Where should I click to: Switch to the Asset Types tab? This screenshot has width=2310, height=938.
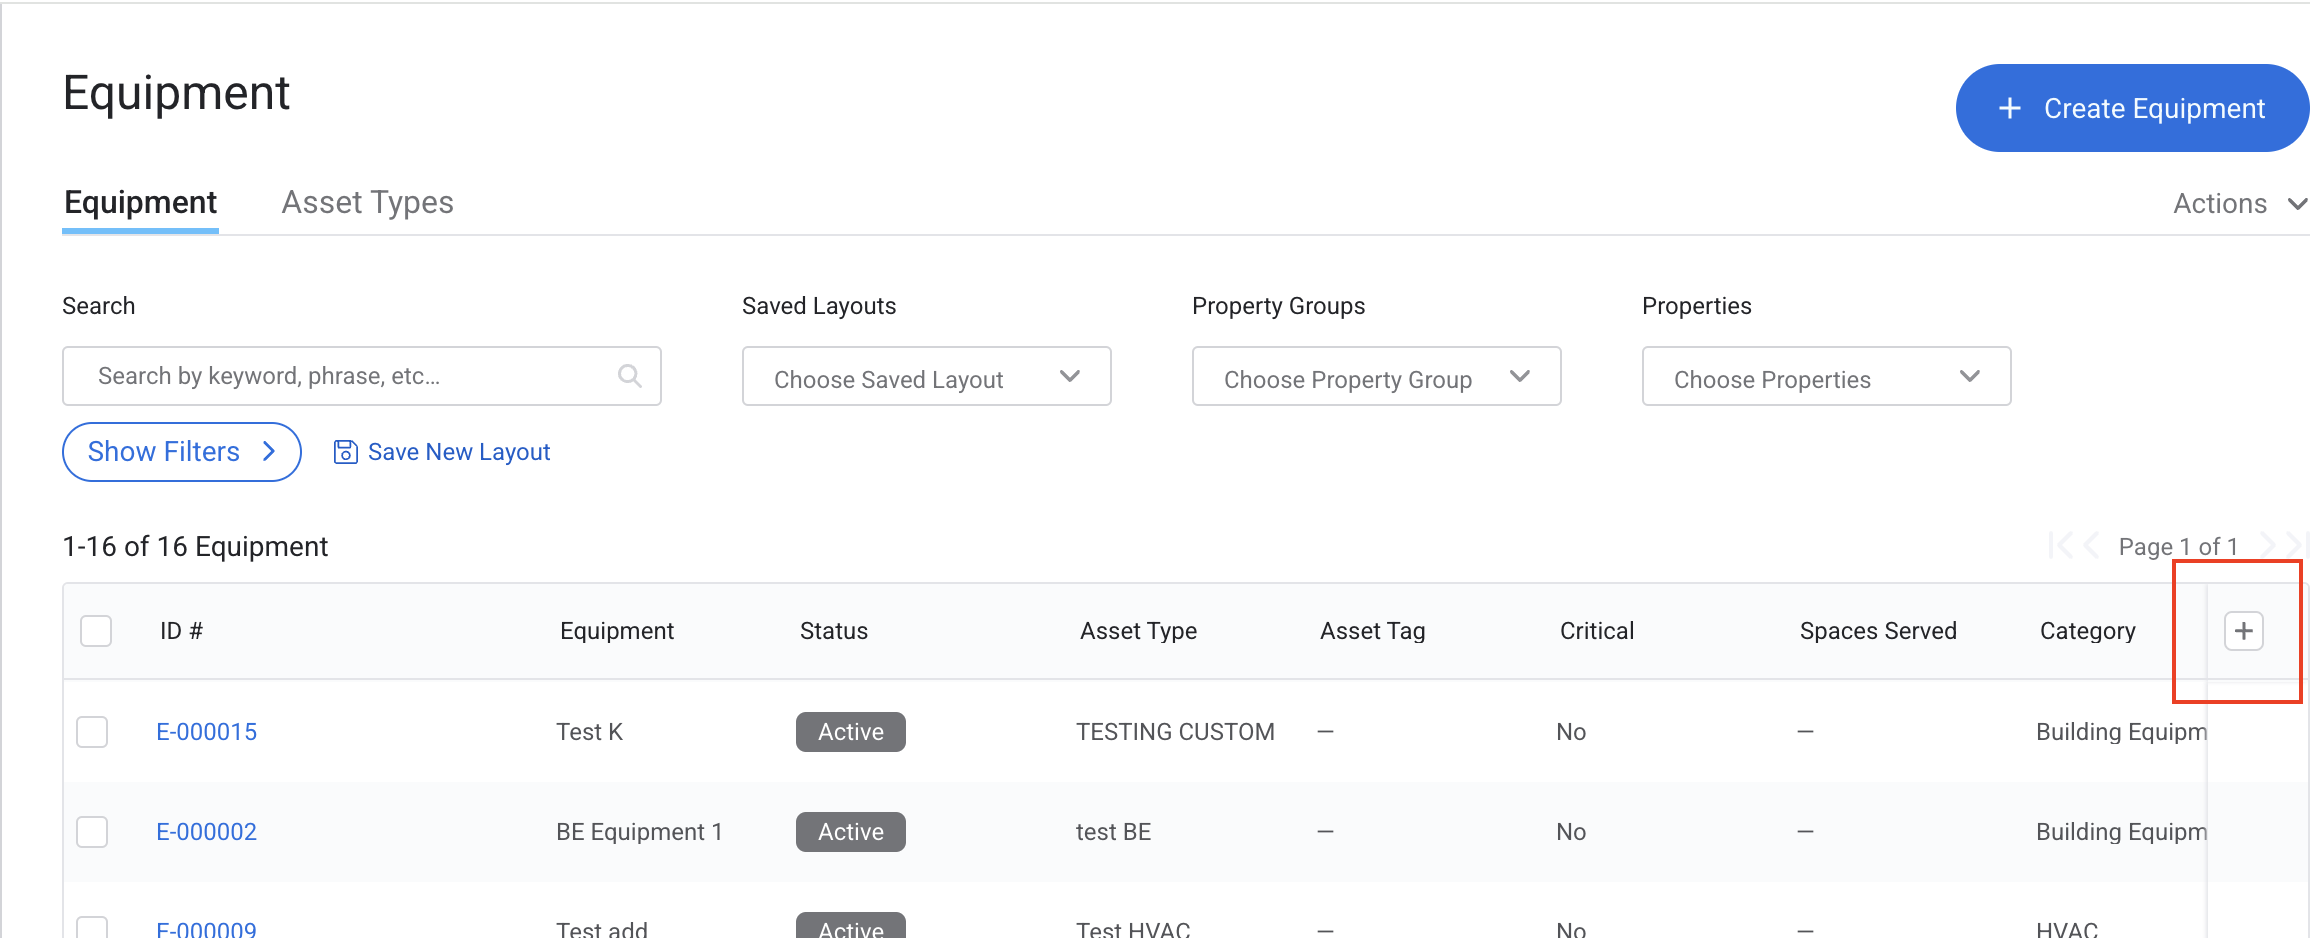click(x=367, y=203)
